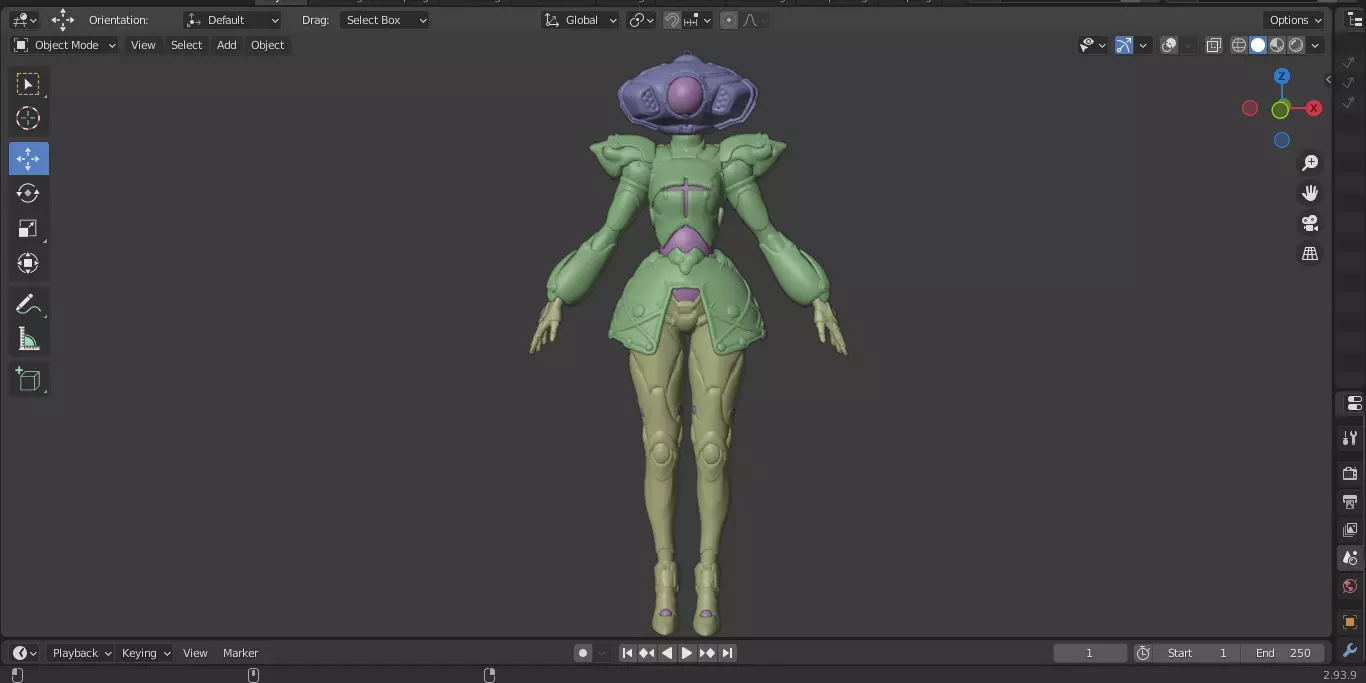Open Drag Select Box dropdown

click(x=385, y=20)
